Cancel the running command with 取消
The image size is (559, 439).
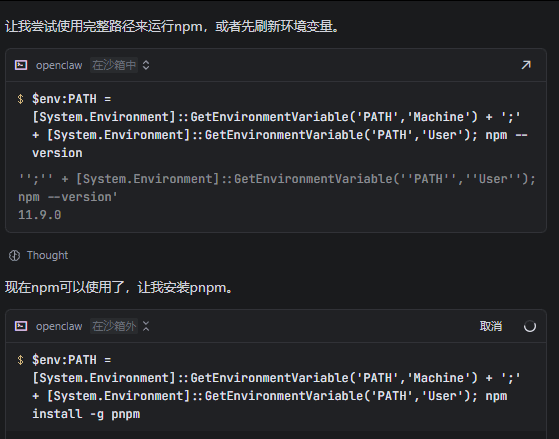point(491,326)
